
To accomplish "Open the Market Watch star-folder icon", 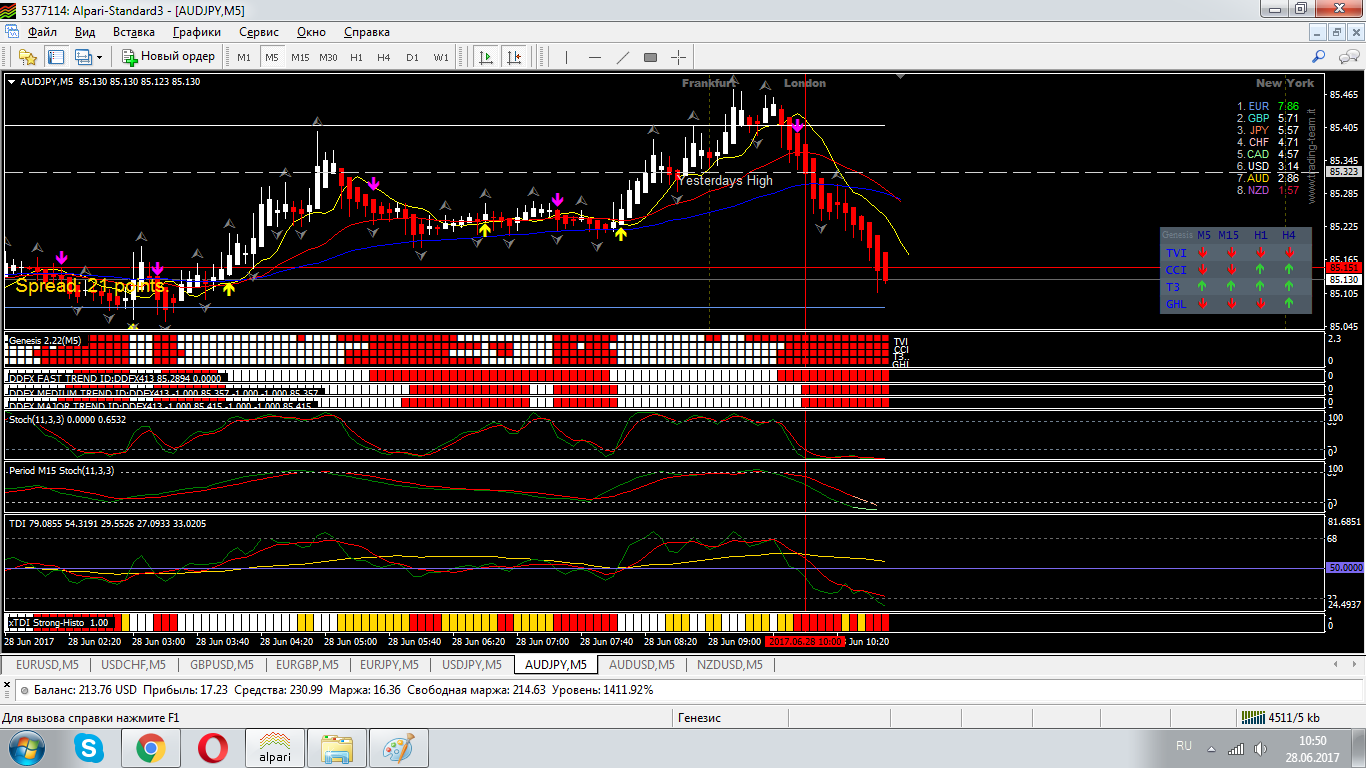I will tap(27, 57).
